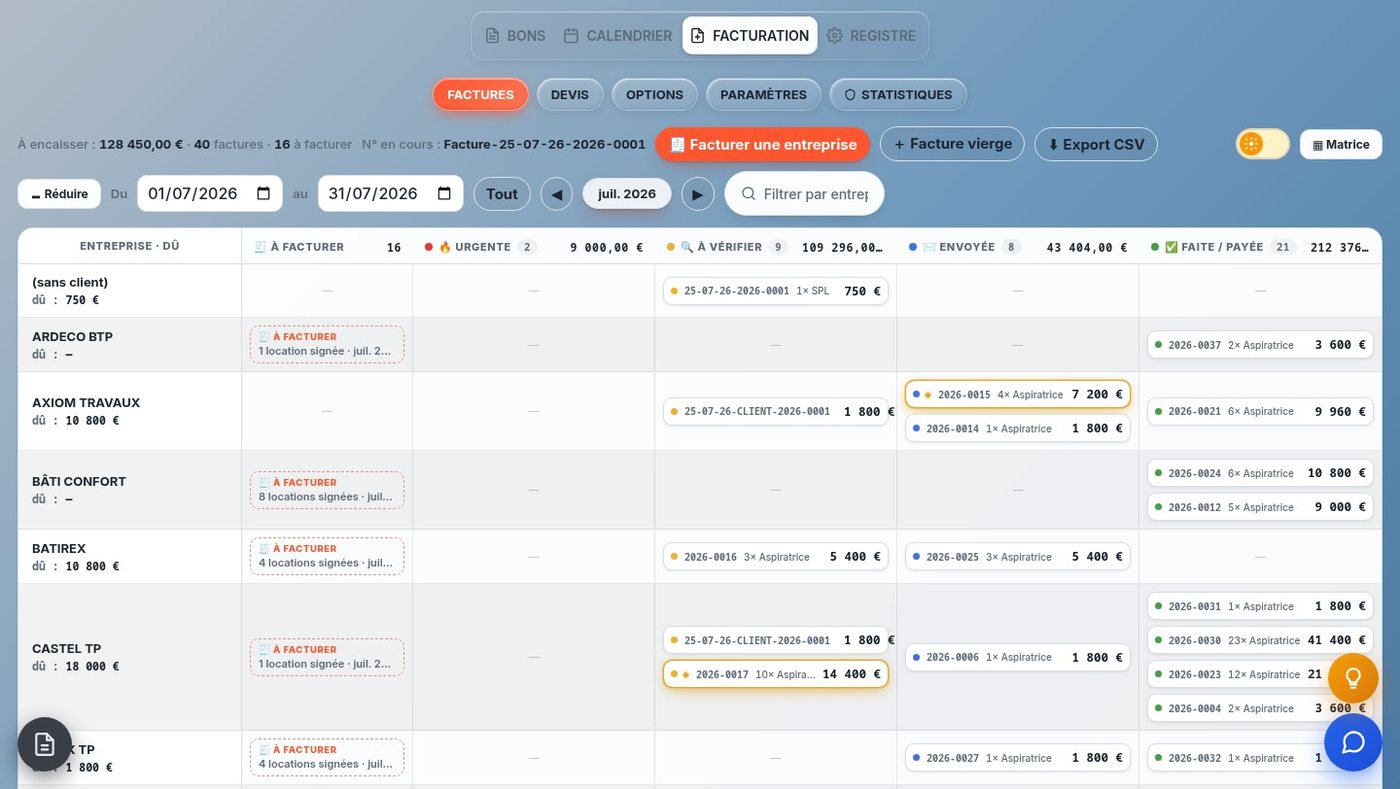Click the juil. 2026 month label
The width and height of the screenshot is (1400, 789).
627,194
